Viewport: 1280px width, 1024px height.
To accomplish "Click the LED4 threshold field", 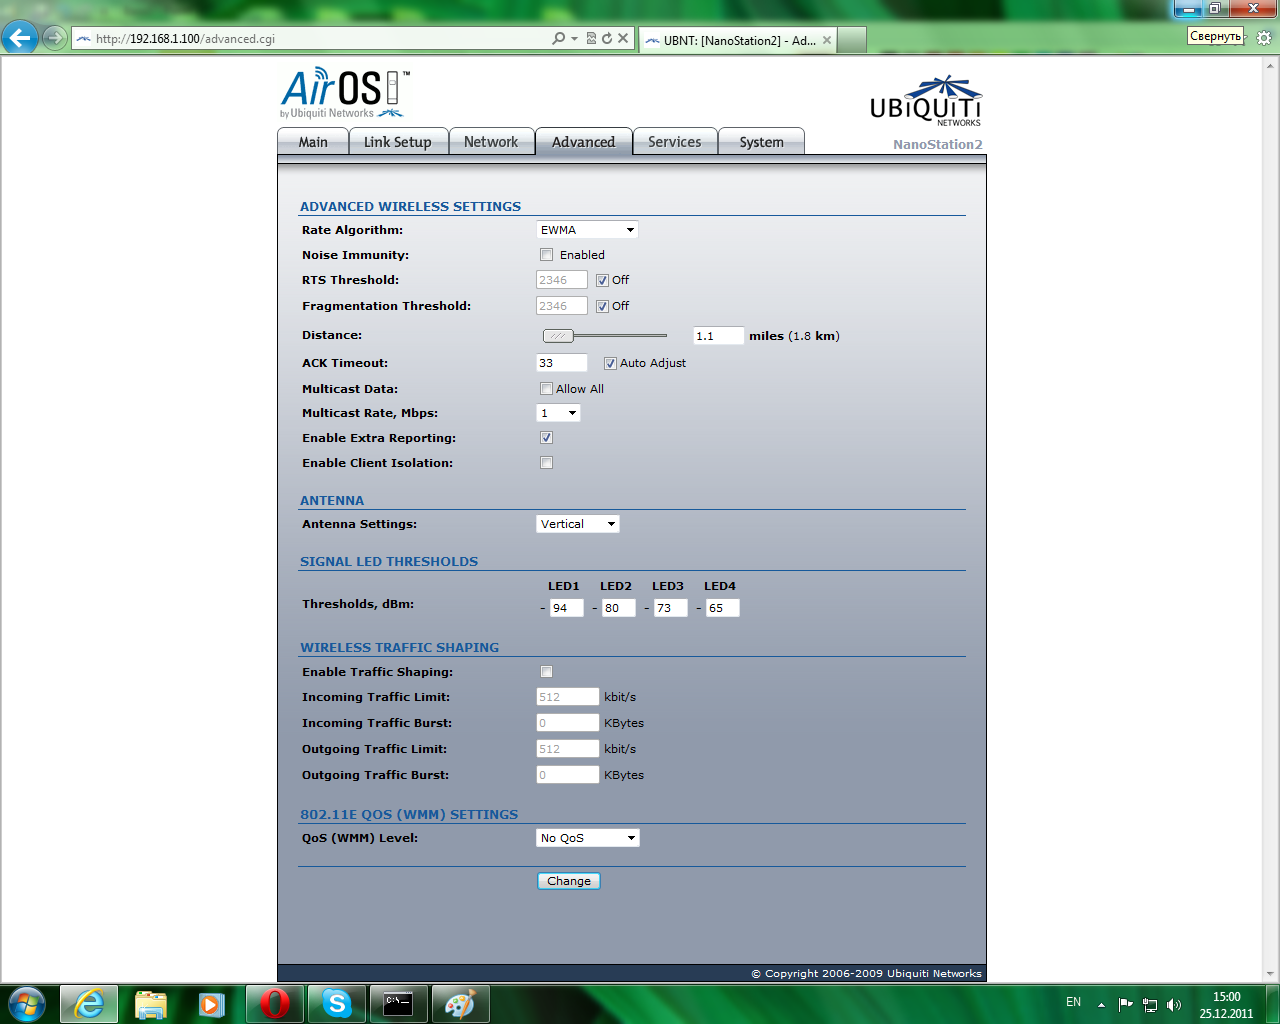I will (723, 608).
